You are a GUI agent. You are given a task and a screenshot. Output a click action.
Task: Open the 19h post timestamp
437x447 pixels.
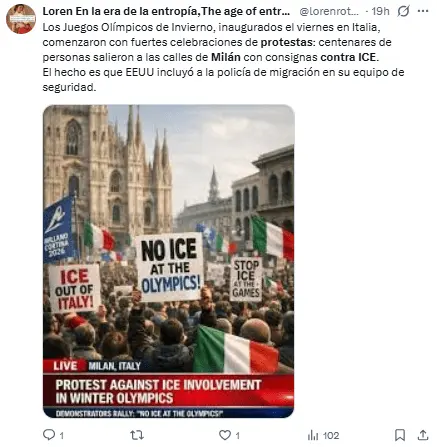[380, 11]
